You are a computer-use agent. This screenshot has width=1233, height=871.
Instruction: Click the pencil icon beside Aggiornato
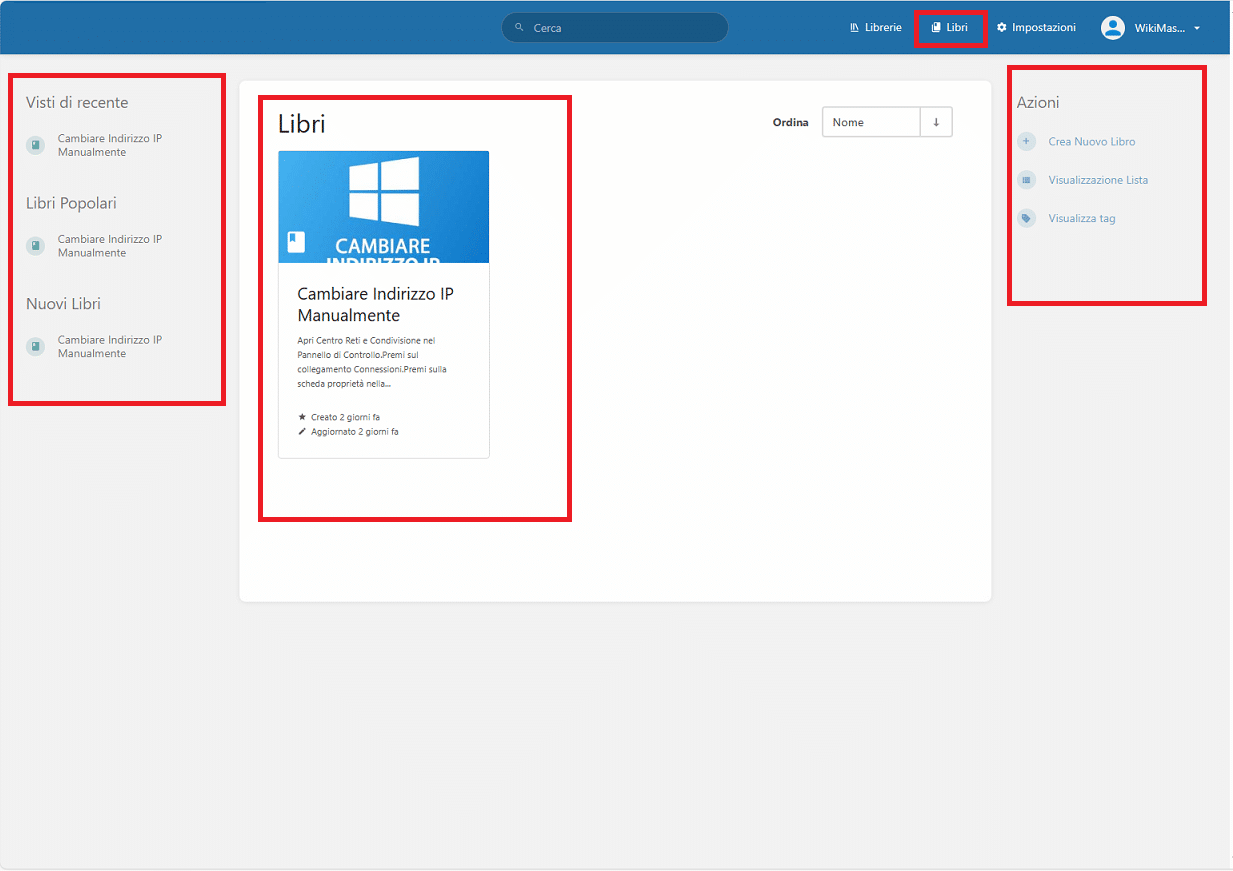click(x=302, y=431)
